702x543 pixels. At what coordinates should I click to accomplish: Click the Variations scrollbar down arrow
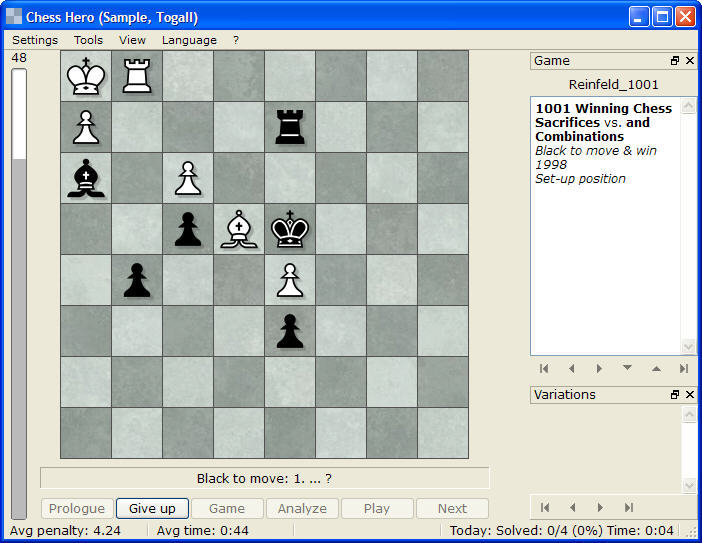[x=689, y=485]
